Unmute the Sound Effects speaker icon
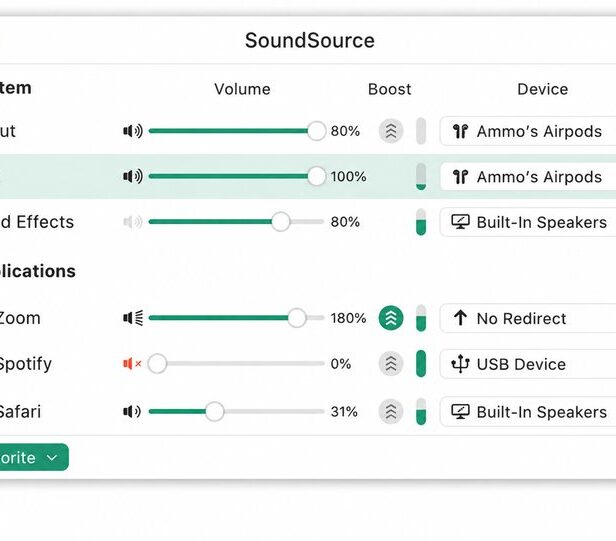The width and height of the screenshot is (616, 541). click(x=133, y=222)
